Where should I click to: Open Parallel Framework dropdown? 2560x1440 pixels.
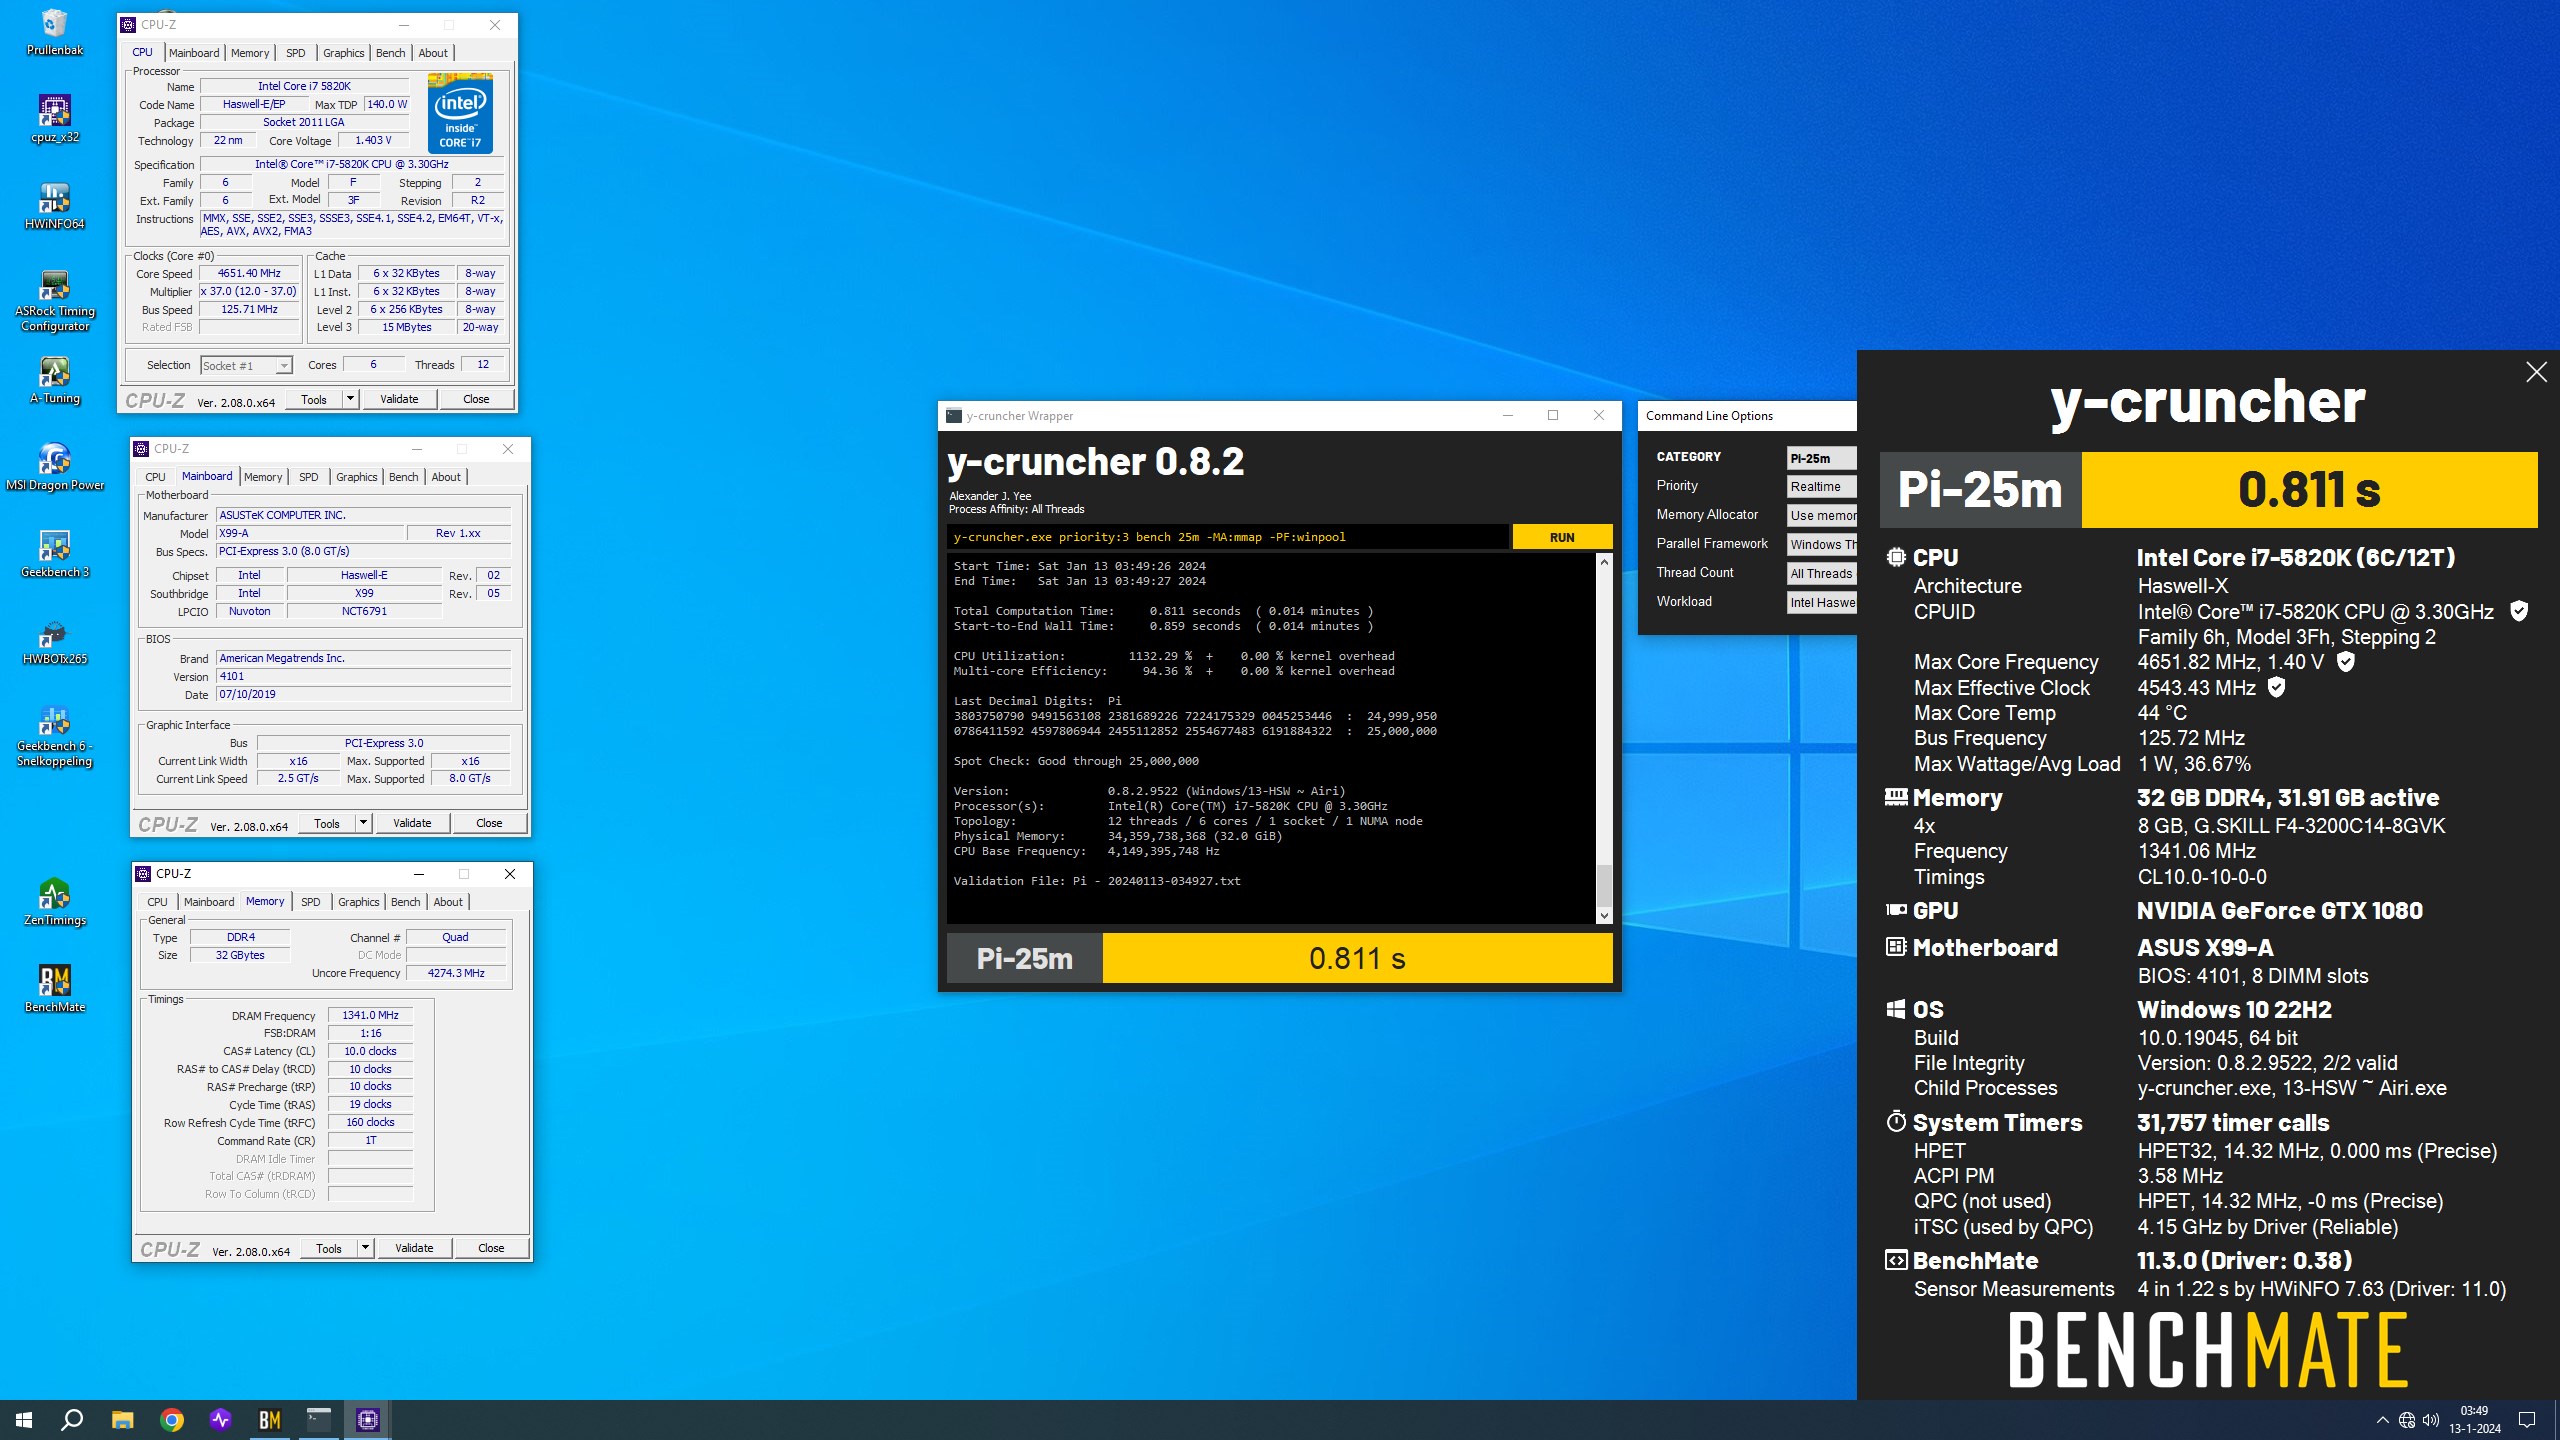[x=1821, y=545]
